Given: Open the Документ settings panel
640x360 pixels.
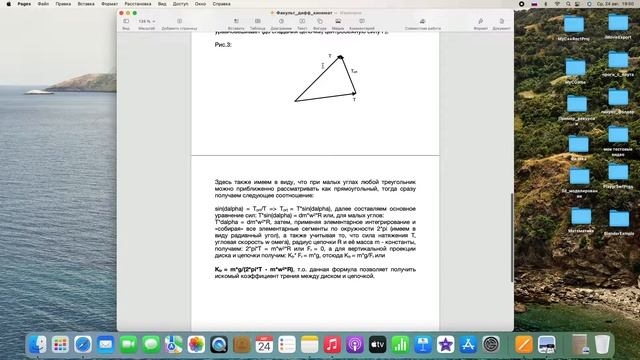Looking at the screenshot, I should [501, 21].
